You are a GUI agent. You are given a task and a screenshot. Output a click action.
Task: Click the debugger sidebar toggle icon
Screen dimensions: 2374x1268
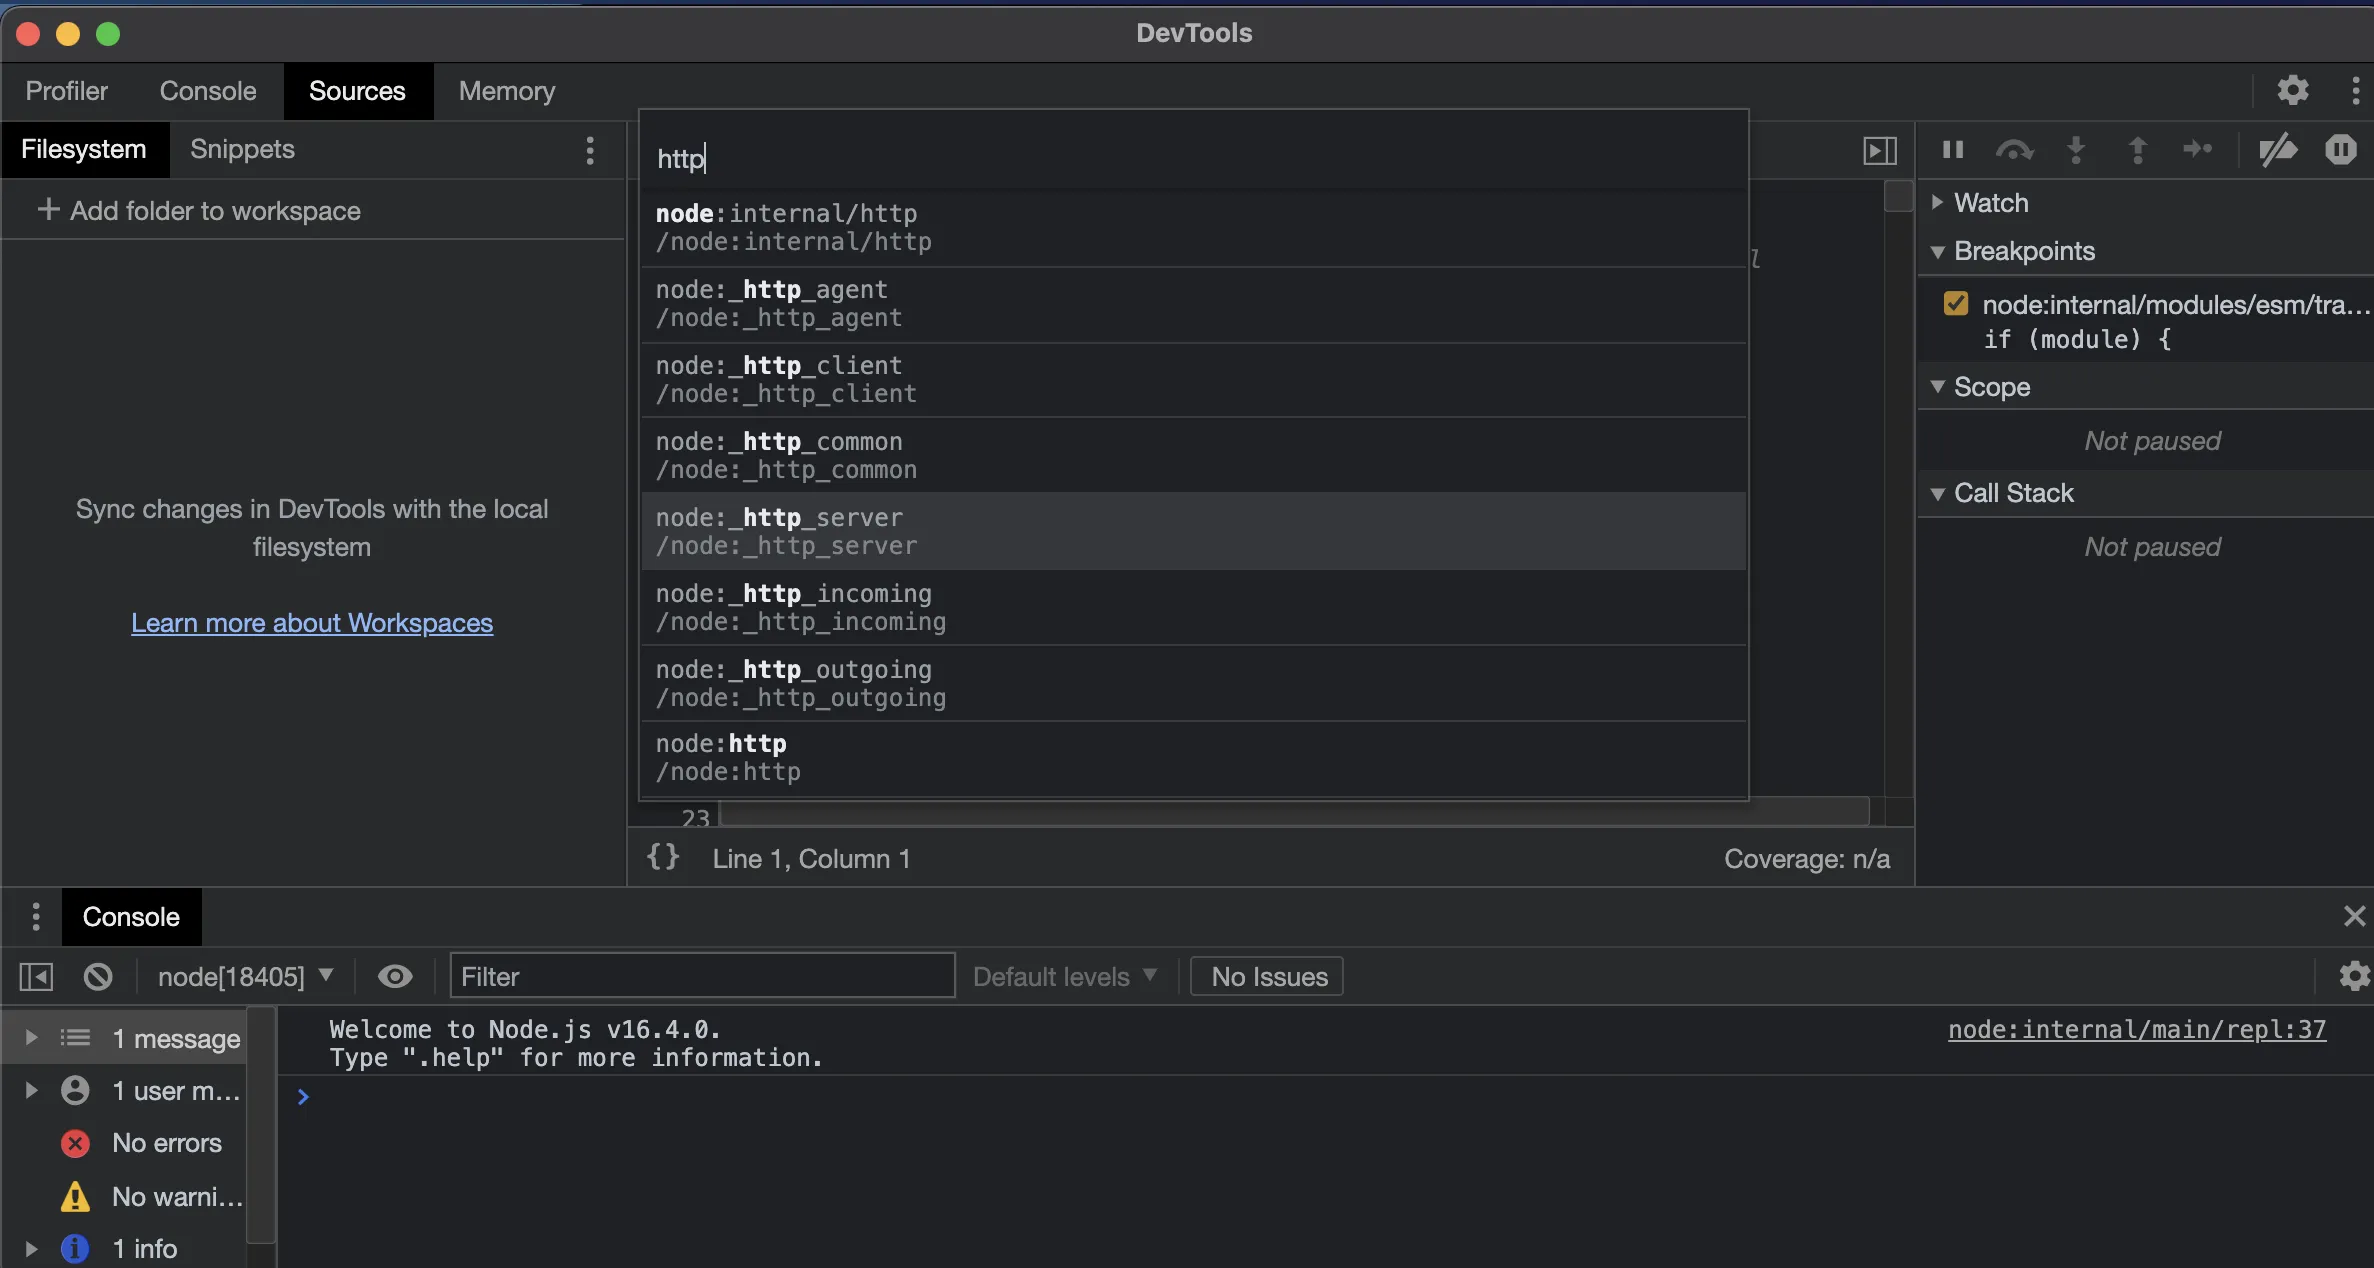(1880, 150)
